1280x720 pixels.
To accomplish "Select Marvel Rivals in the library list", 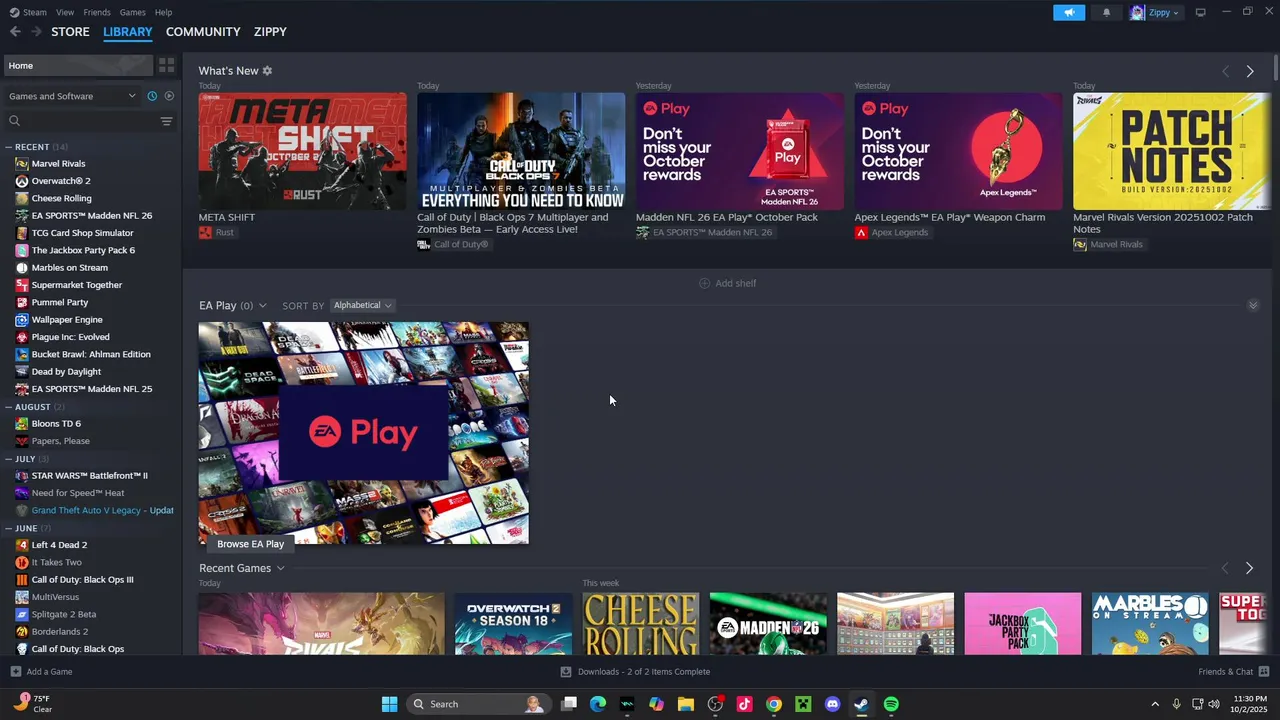I will [x=58, y=163].
